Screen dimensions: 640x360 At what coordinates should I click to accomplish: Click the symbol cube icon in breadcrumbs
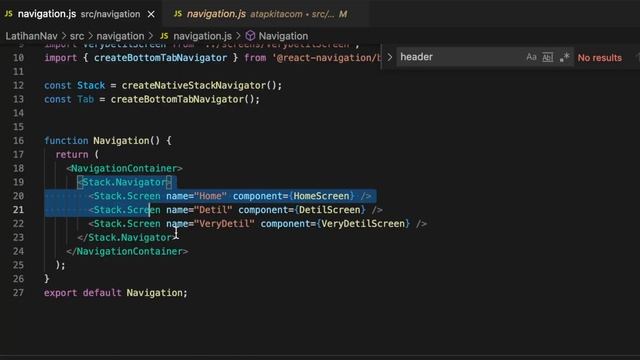[x=250, y=36]
